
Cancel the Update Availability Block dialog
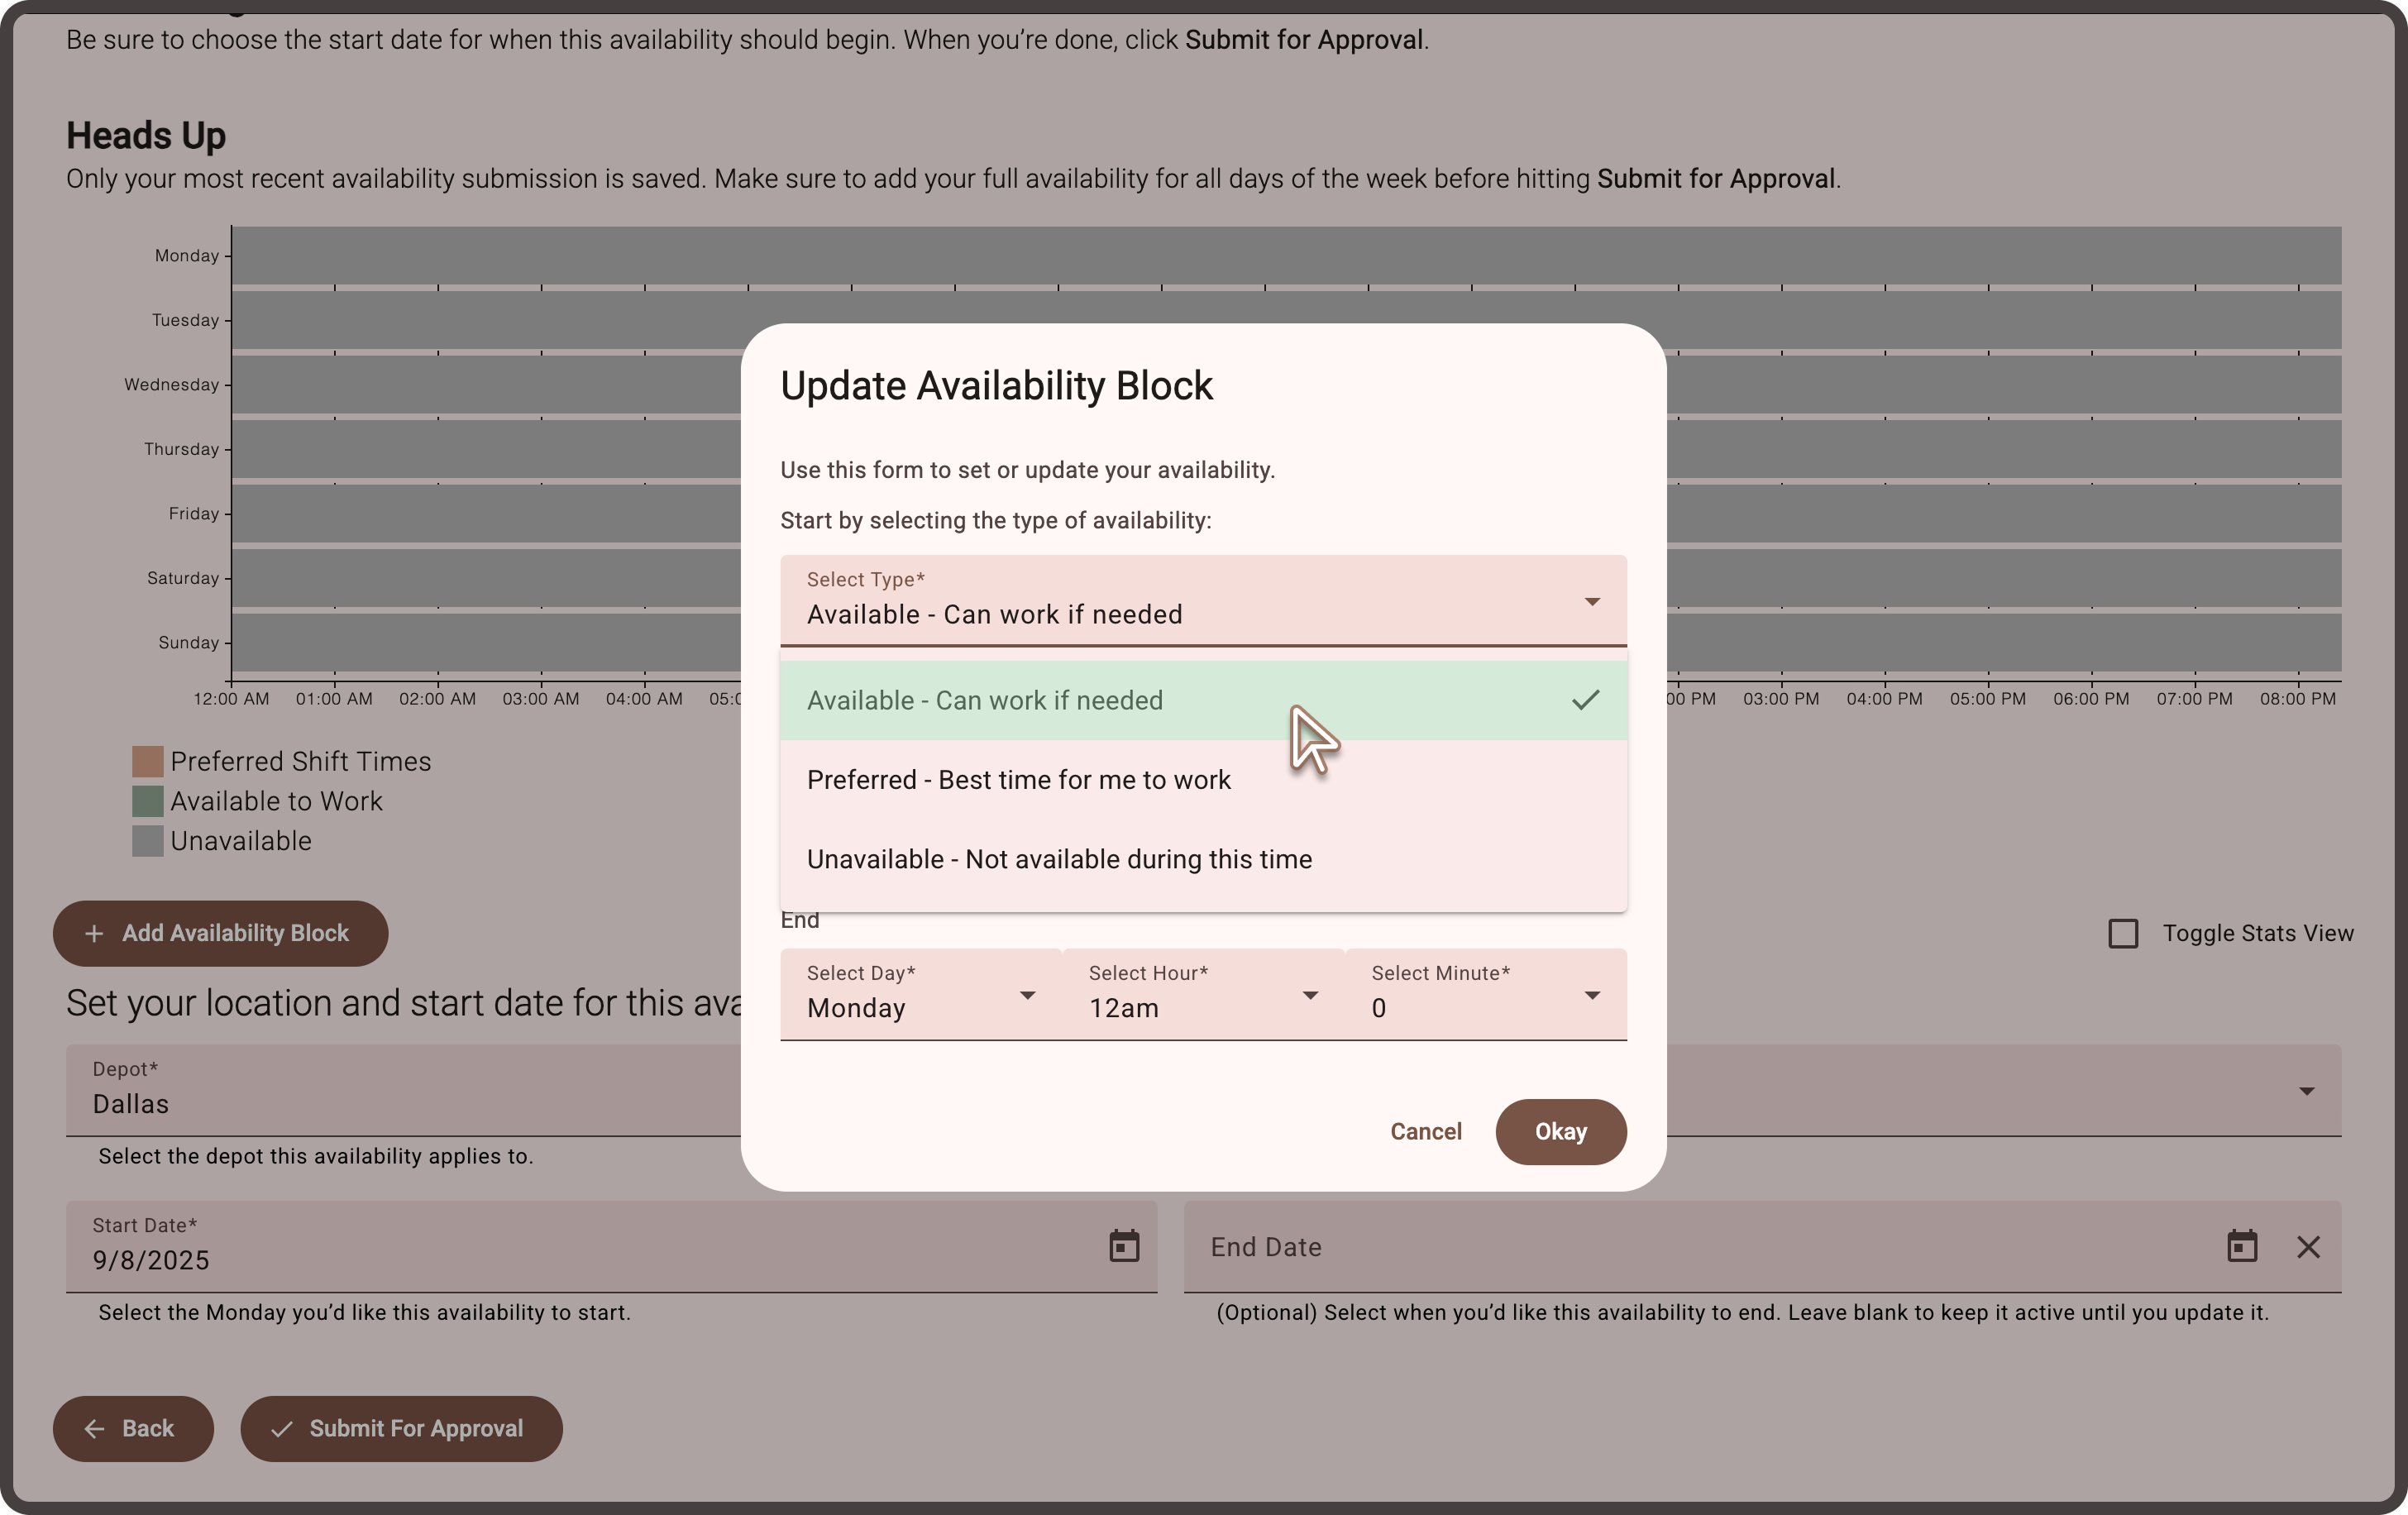coord(1425,1131)
